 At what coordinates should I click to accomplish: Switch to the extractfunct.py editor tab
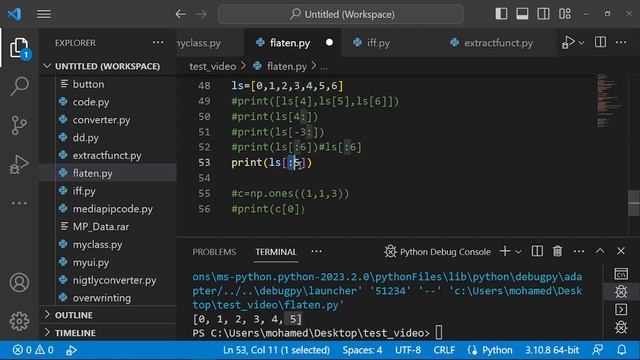[498, 43]
